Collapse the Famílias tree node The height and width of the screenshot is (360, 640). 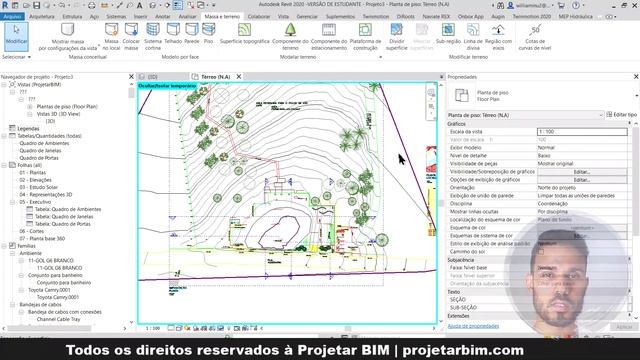(4, 246)
